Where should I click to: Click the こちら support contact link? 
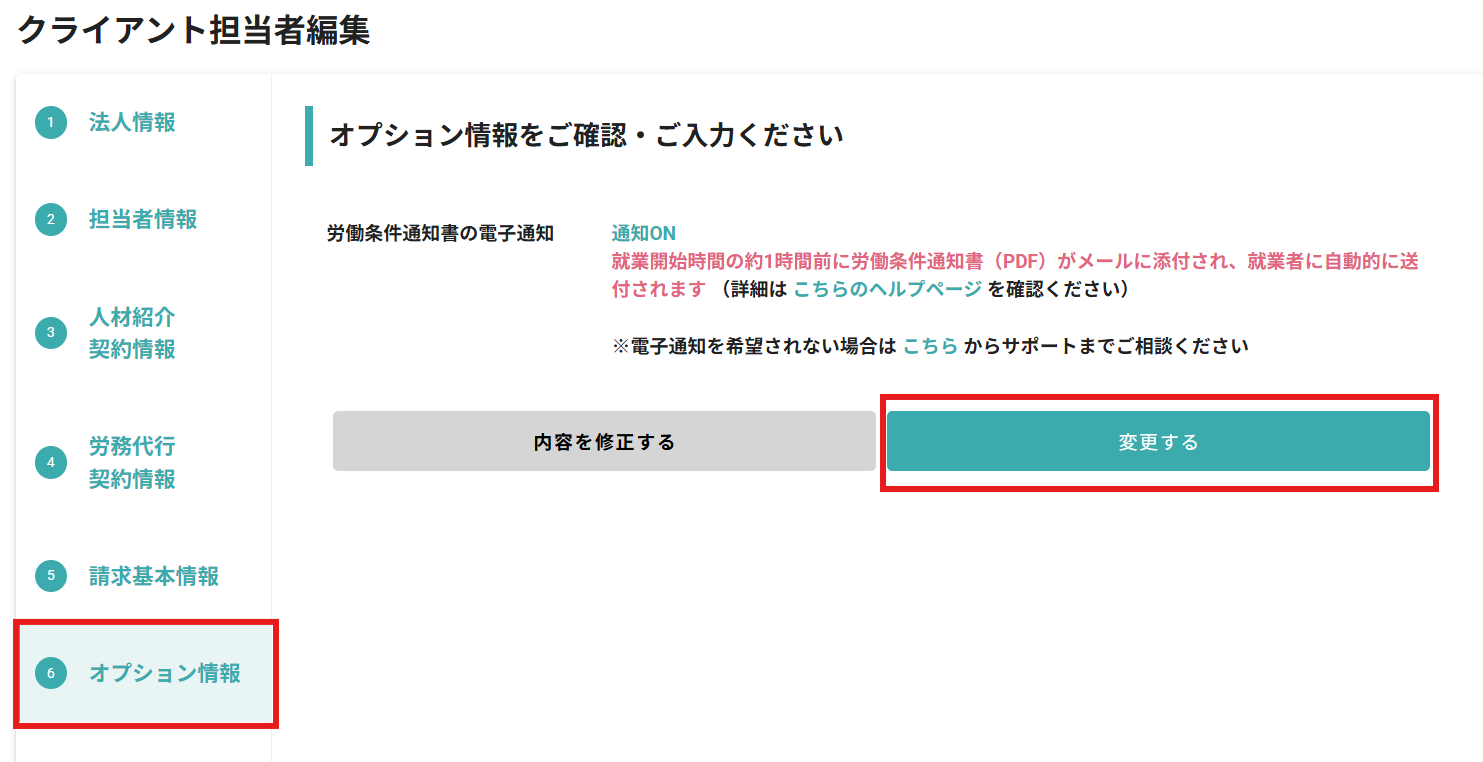pos(930,346)
